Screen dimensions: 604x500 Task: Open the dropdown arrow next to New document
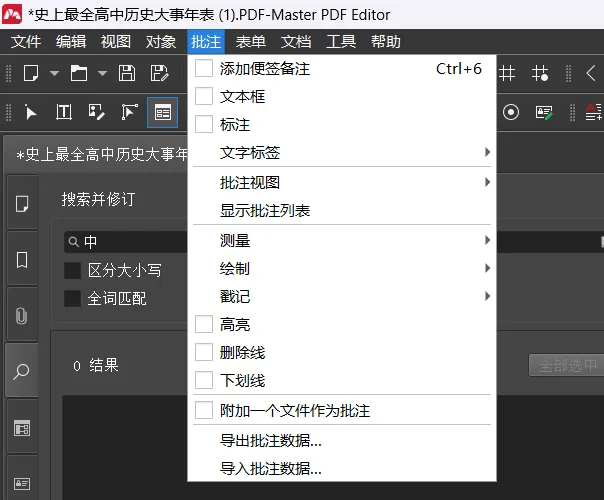click(x=55, y=73)
